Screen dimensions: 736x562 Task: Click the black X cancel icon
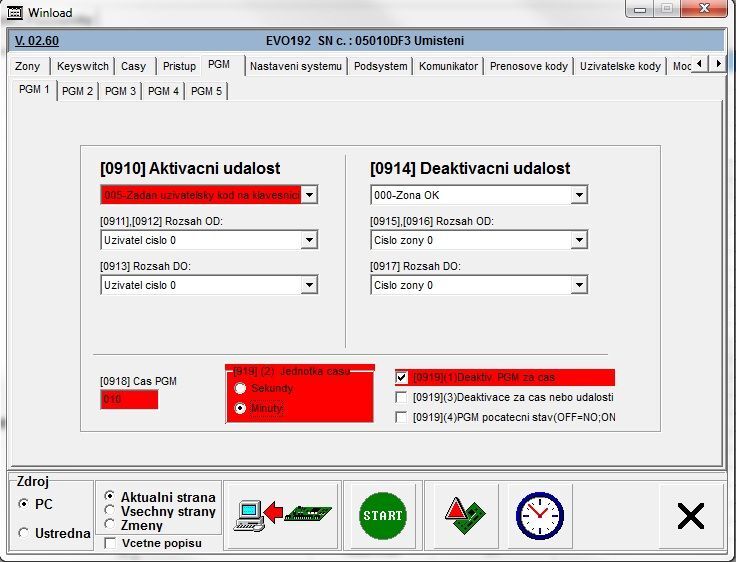690,515
